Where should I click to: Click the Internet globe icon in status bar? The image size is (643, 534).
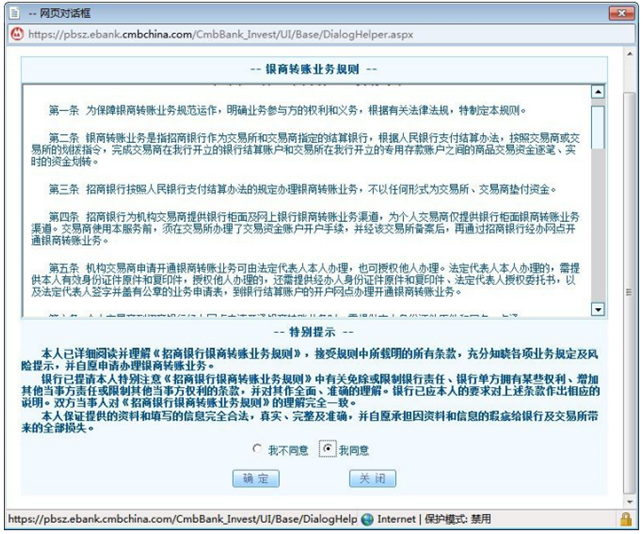click(x=367, y=519)
